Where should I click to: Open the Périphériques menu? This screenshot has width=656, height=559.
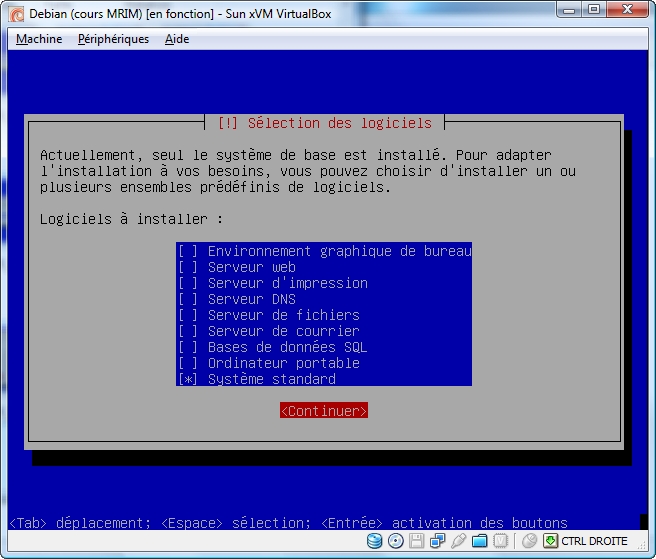[113, 39]
